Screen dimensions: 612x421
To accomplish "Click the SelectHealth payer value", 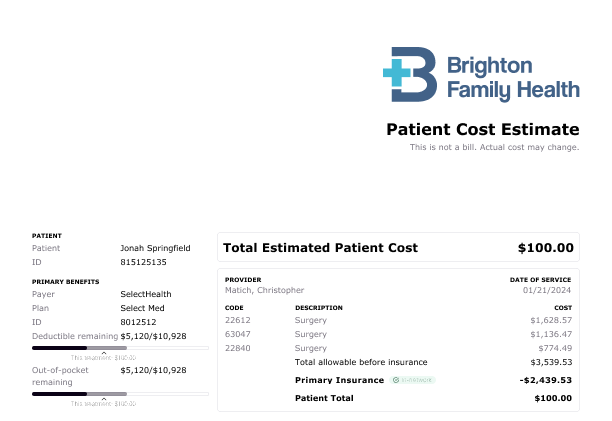I will (146, 294).
